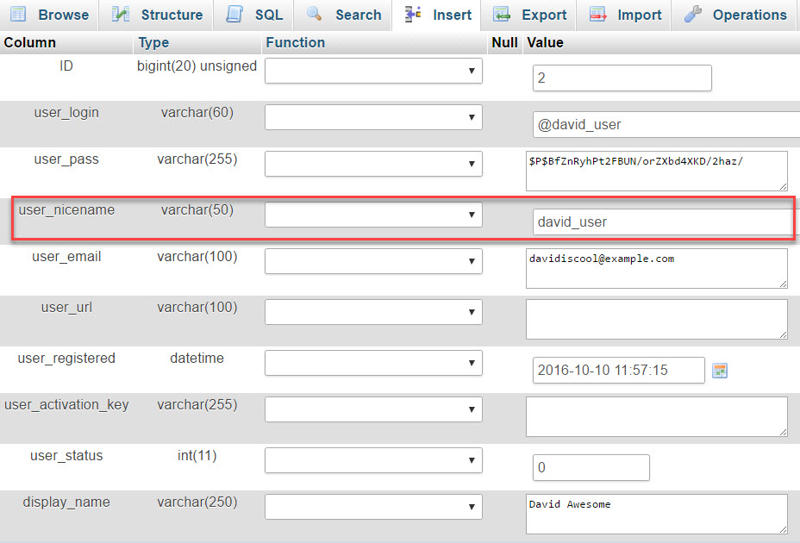Click the Value column header
The width and height of the screenshot is (800, 543).
(x=545, y=43)
